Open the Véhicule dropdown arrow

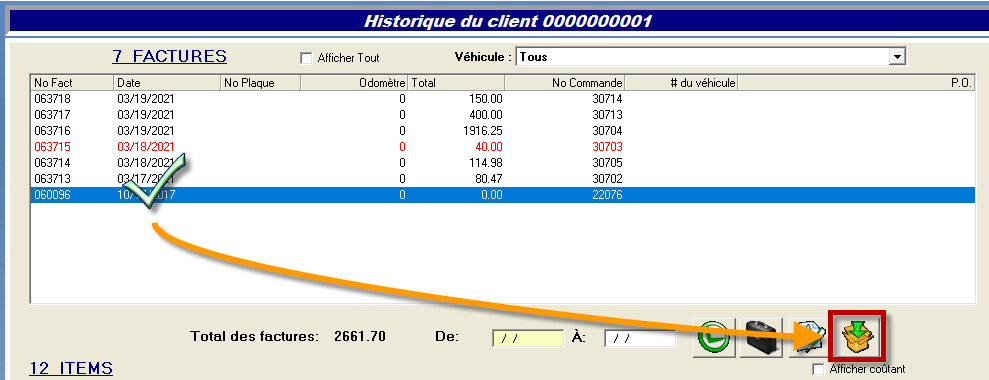tap(897, 57)
